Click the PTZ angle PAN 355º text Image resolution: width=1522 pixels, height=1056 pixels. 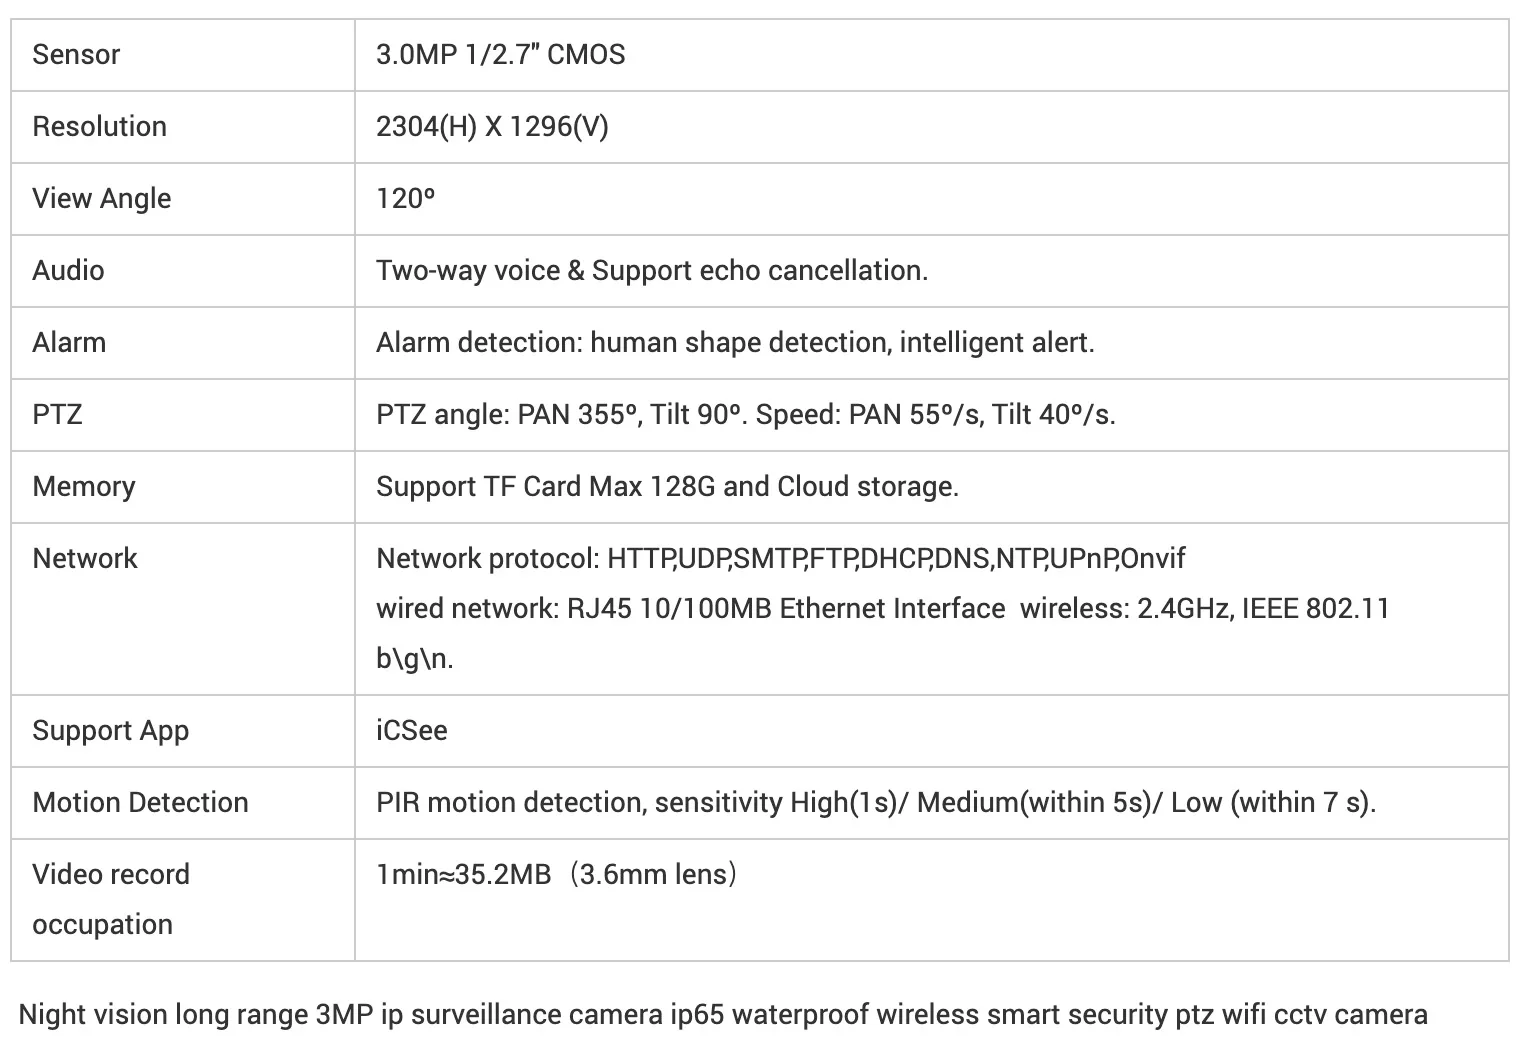pyautogui.click(x=507, y=414)
